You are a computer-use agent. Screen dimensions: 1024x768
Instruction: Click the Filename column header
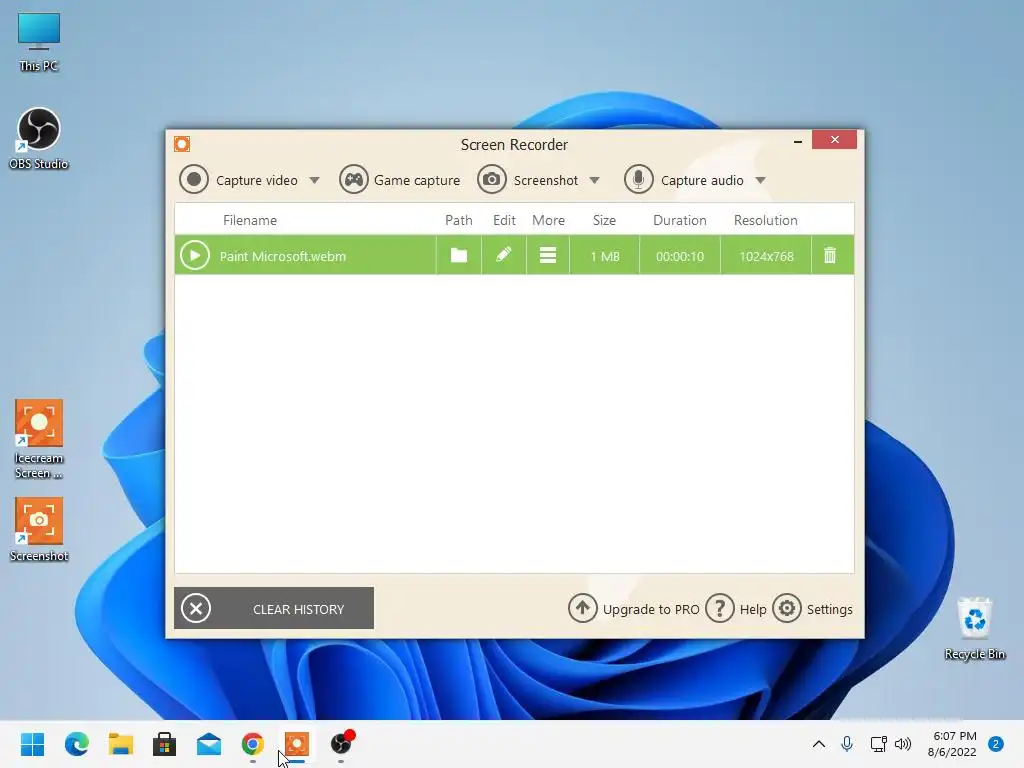[x=250, y=220]
